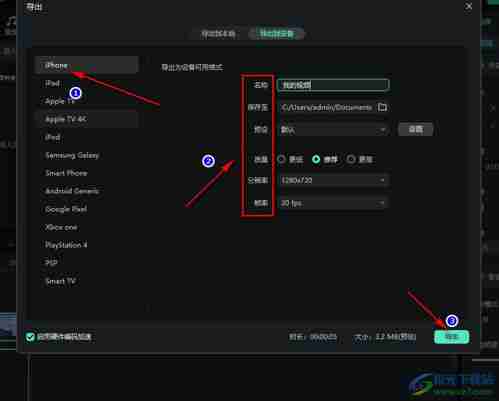Open the 30 fps frame rate dropdown

pyautogui.click(x=333, y=203)
